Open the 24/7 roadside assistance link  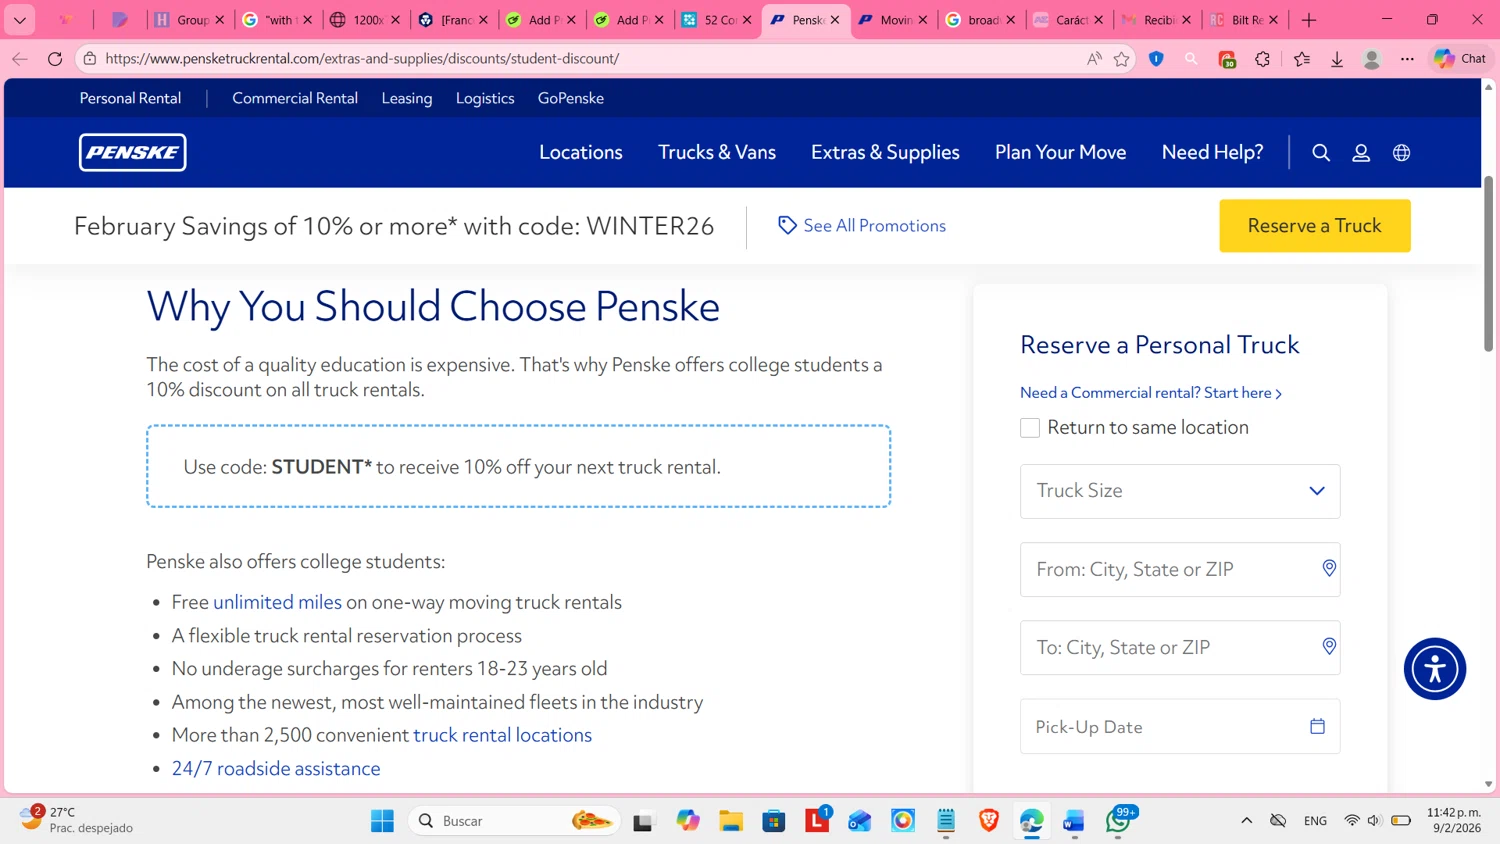(276, 768)
